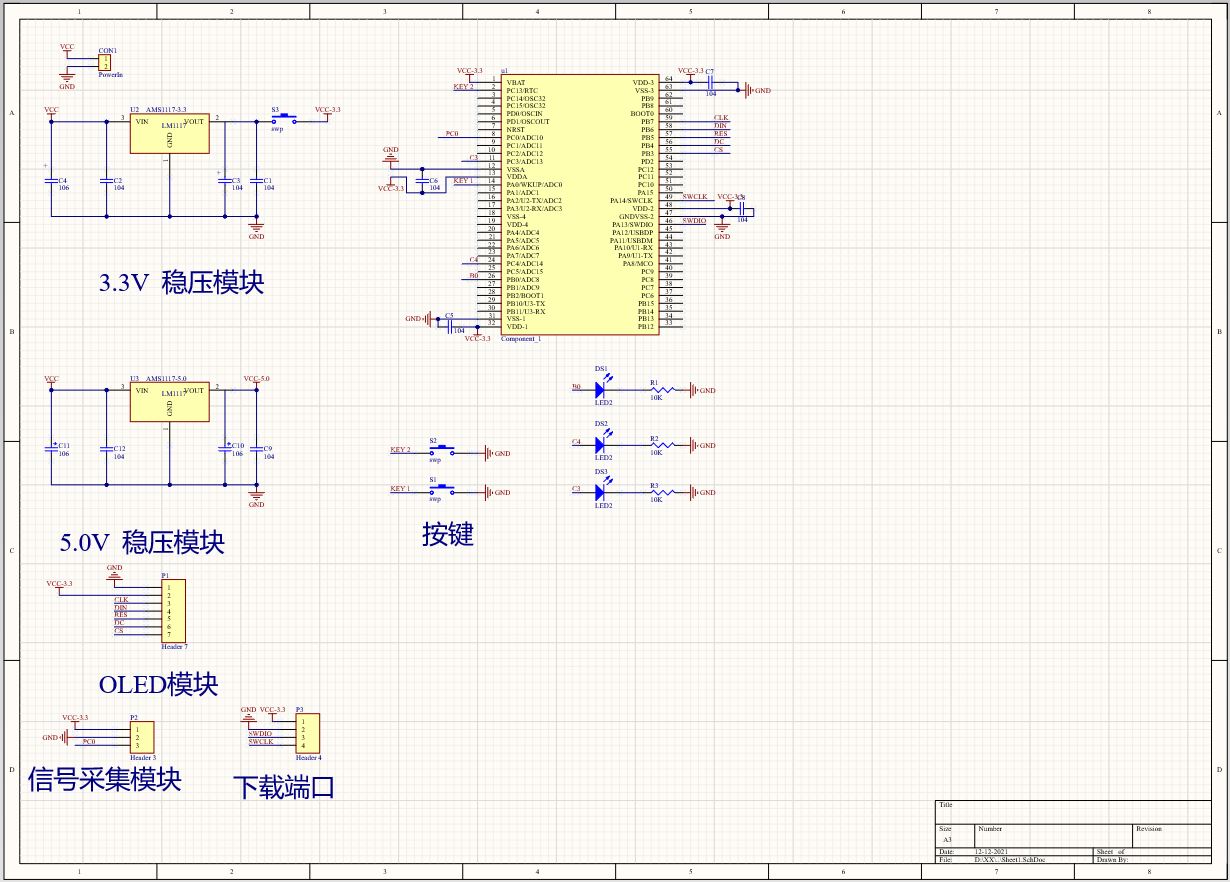
Task: Click the KEY 1 net label beside switch S1
Action: pos(400,488)
